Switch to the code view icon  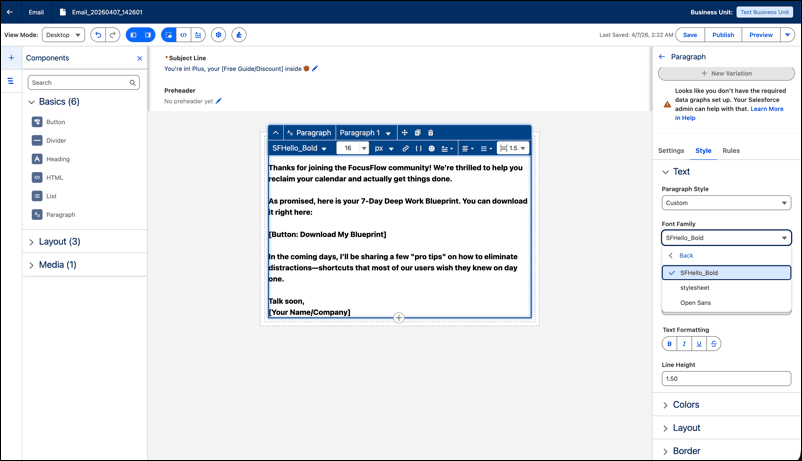click(x=183, y=35)
